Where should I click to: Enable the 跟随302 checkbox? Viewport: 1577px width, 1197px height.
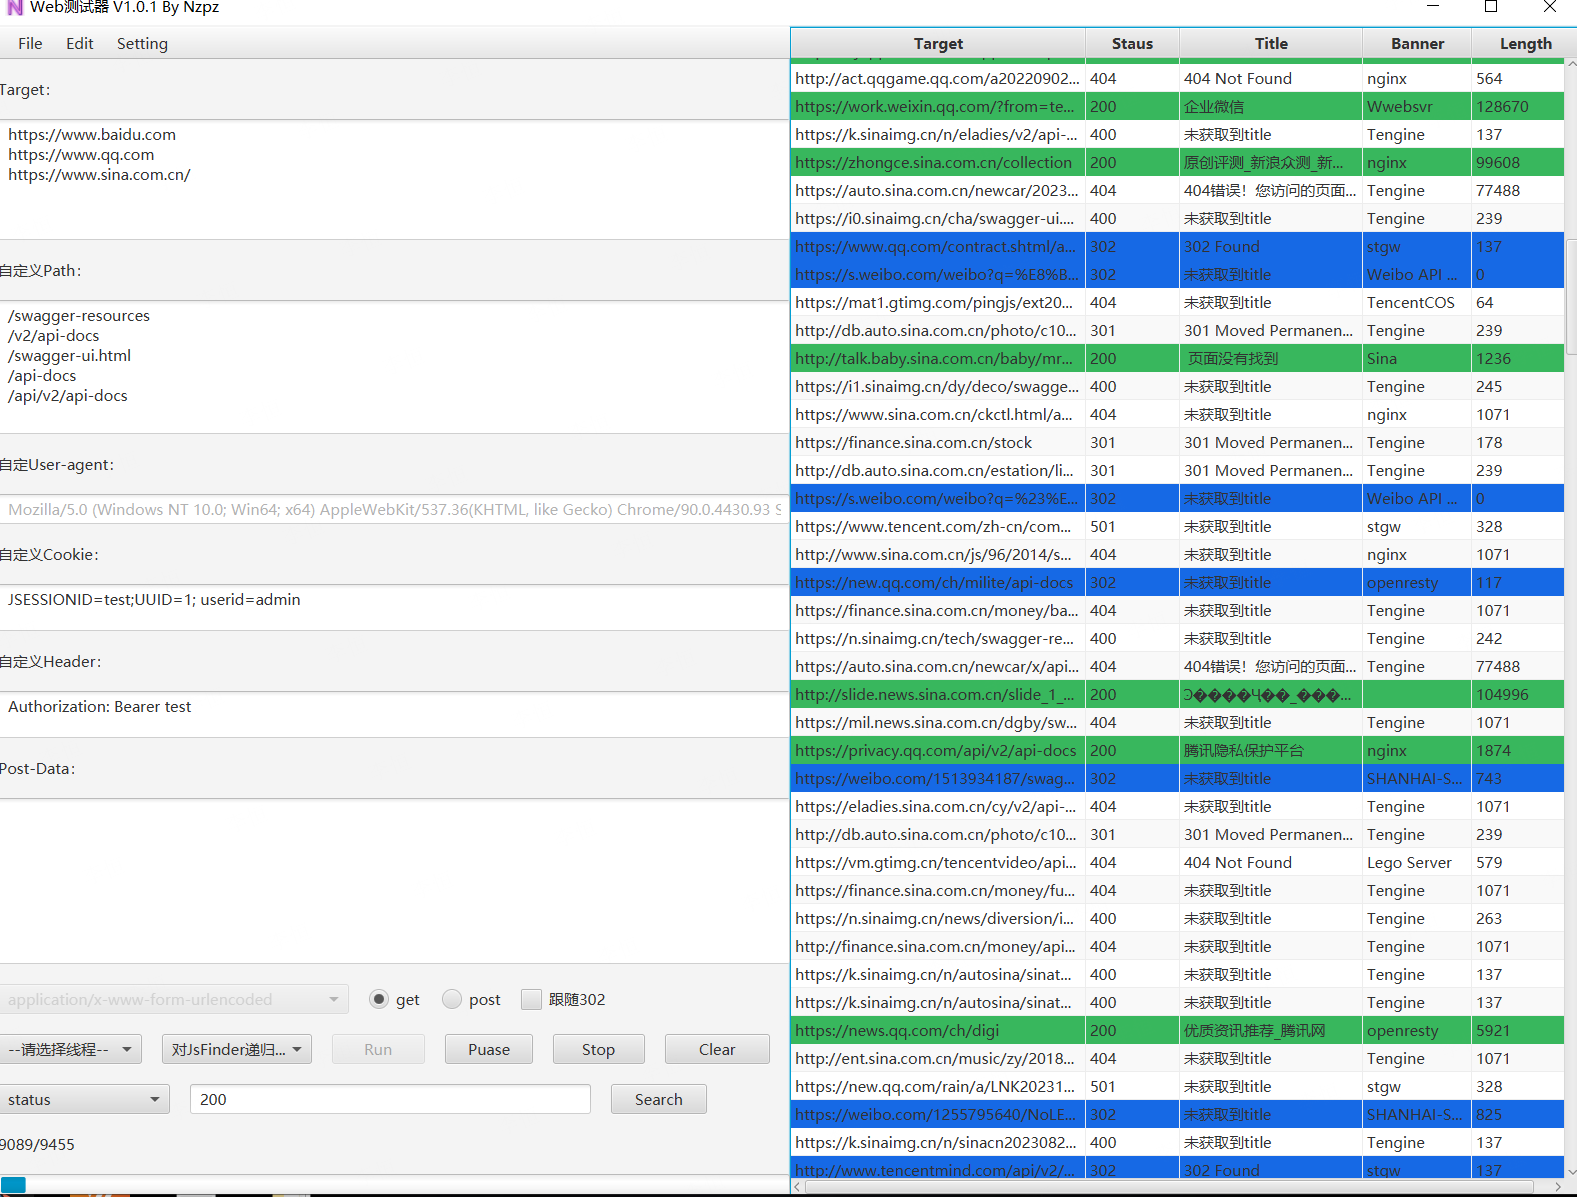tap(531, 999)
